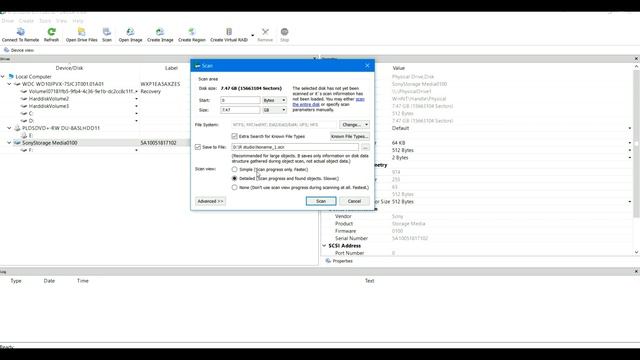
Task: Open dropdown arrow for Recovery volume row
Action: click(x=136, y=91)
